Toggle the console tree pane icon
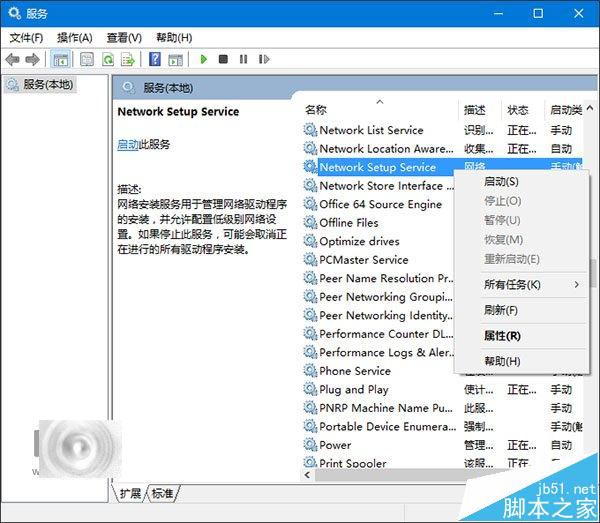This screenshot has height=523, width=600. (x=61, y=59)
